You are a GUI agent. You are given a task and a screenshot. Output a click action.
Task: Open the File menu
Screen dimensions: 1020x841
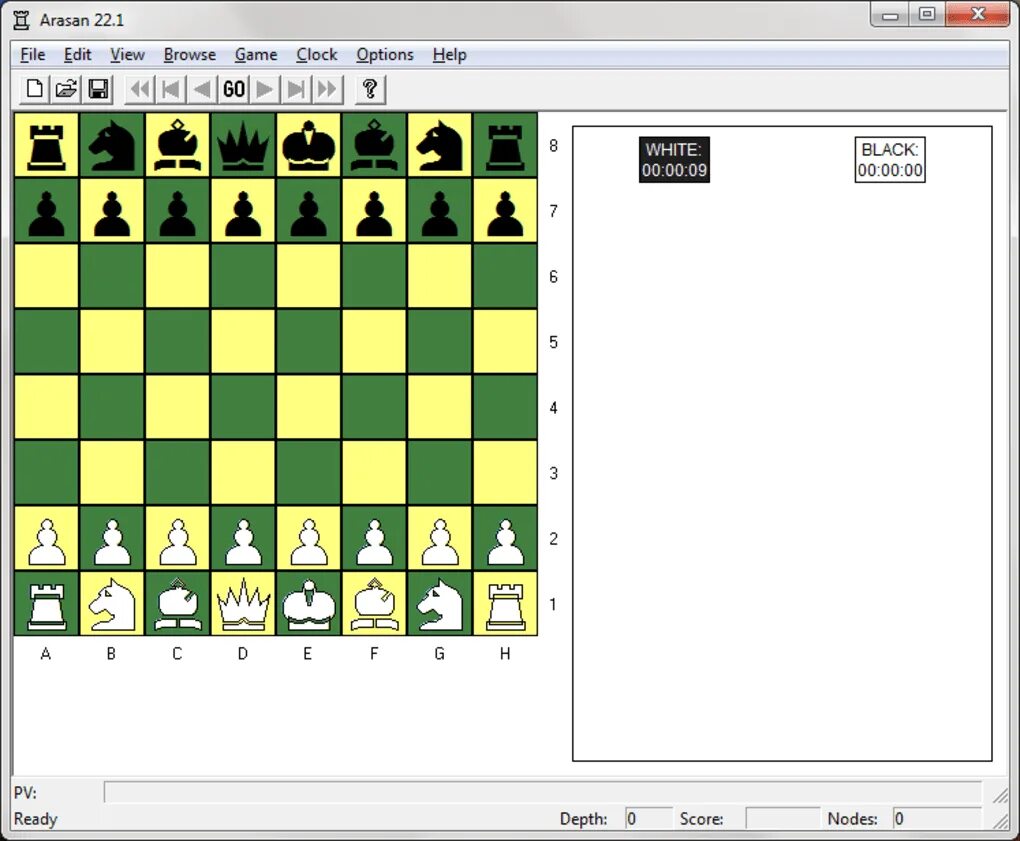pos(33,55)
